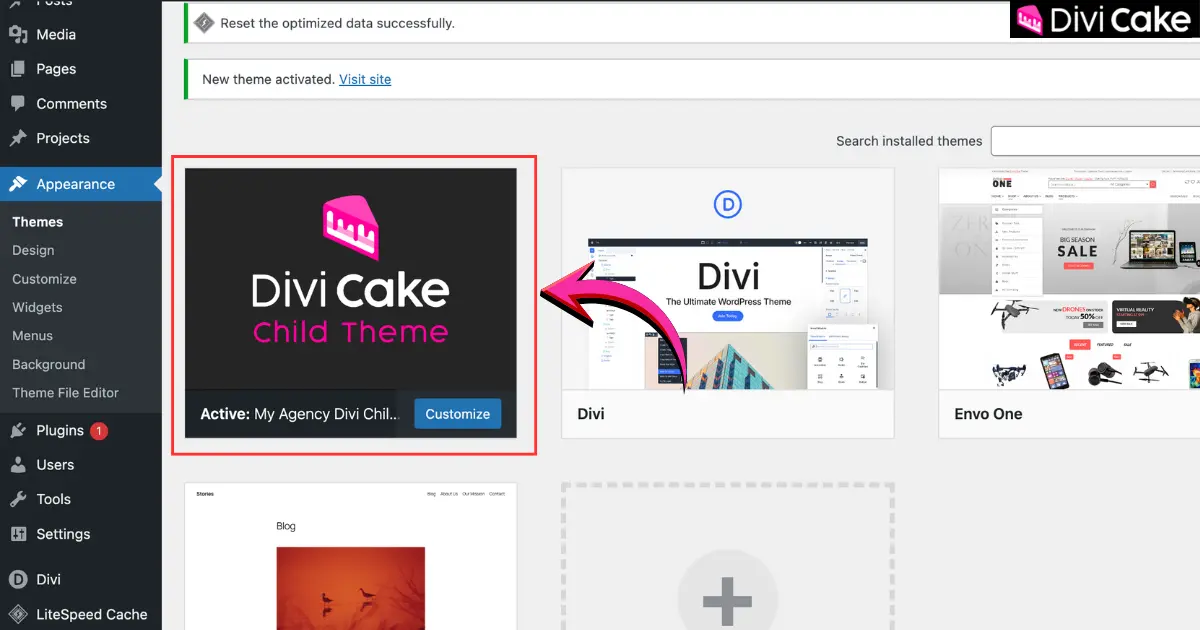Click the Tools wrench icon
The height and width of the screenshot is (630, 1200).
coord(18,499)
